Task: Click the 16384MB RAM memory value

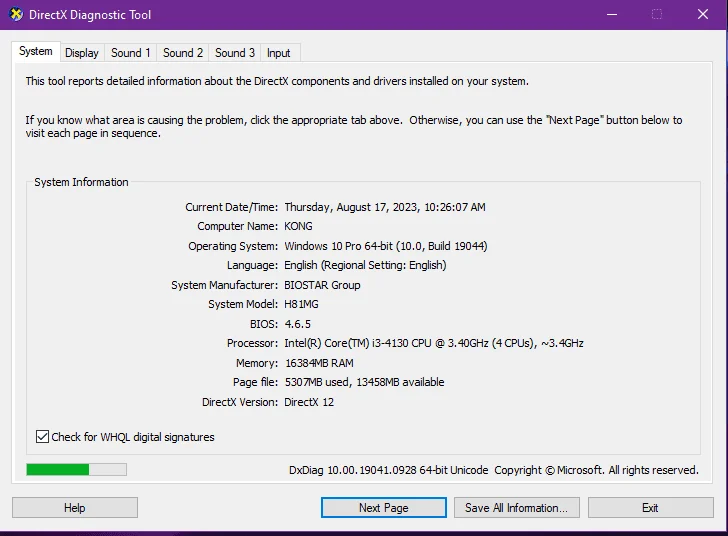Action: pyautogui.click(x=319, y=363)
